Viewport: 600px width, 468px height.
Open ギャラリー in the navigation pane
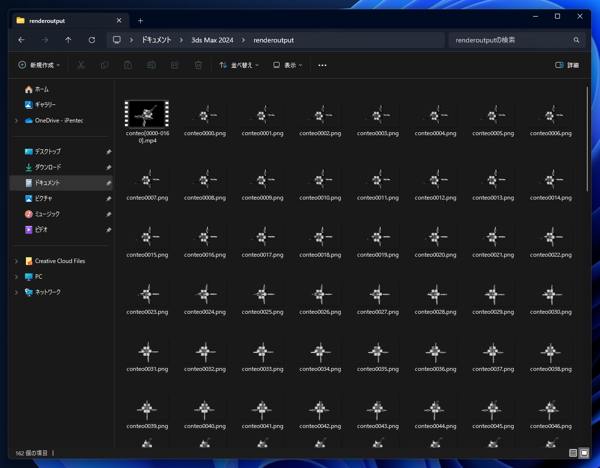(45, 104)
